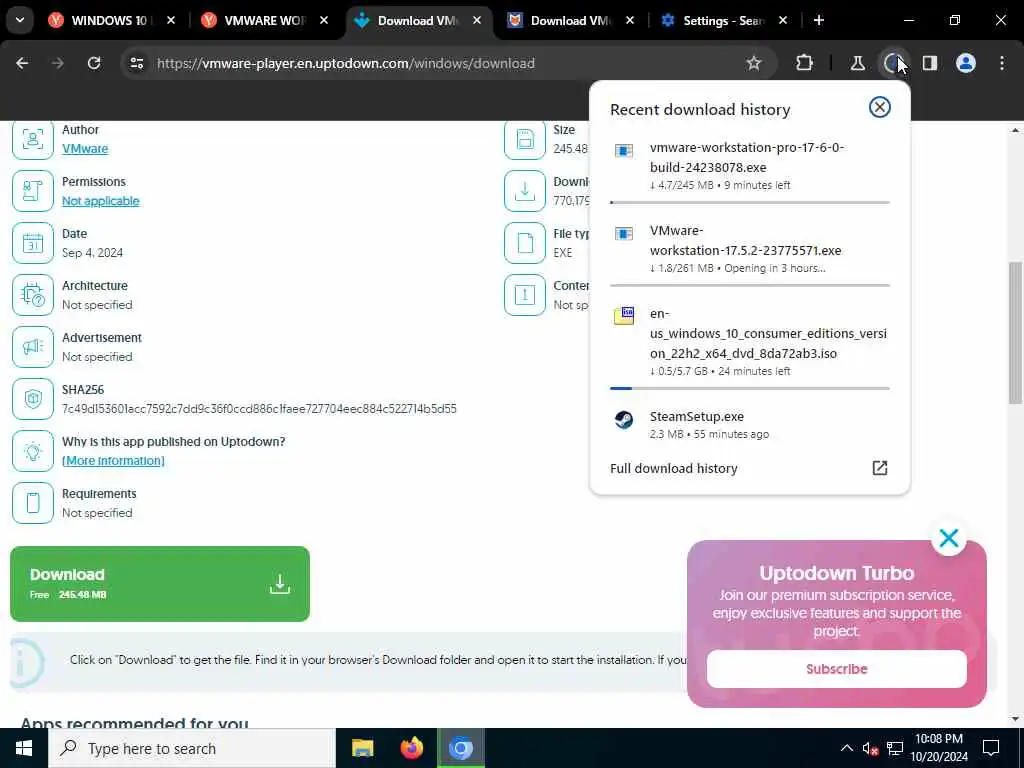Open the notification center icon
Screen dimensions: 1024x768
991,748
